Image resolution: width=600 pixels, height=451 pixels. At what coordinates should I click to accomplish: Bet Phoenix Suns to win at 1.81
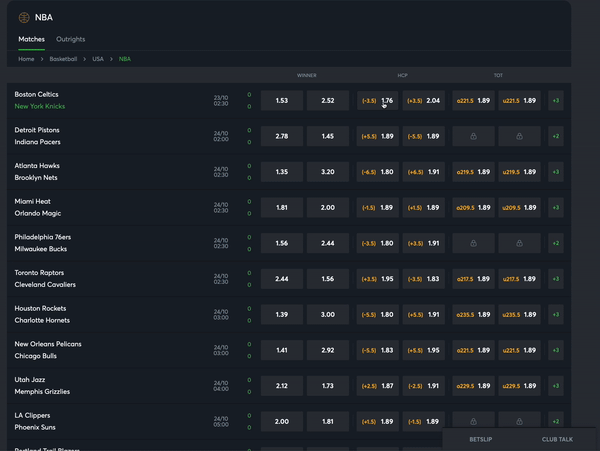pyautogui.click(x=328, y=422)
